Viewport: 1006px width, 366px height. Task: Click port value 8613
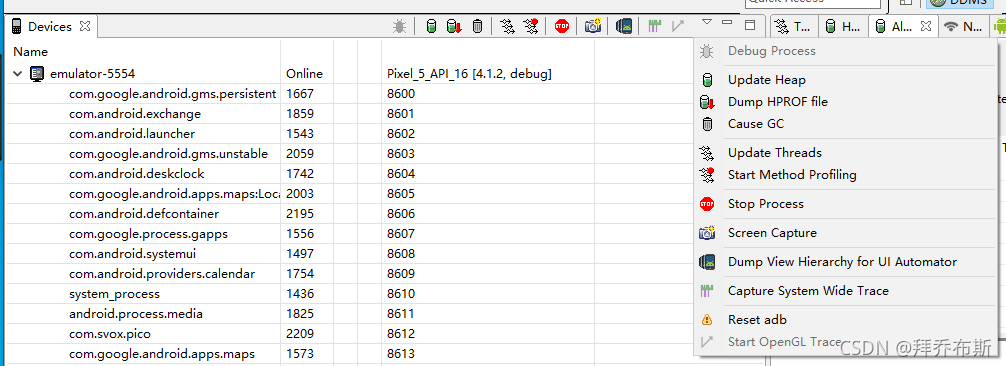[401, 354]
